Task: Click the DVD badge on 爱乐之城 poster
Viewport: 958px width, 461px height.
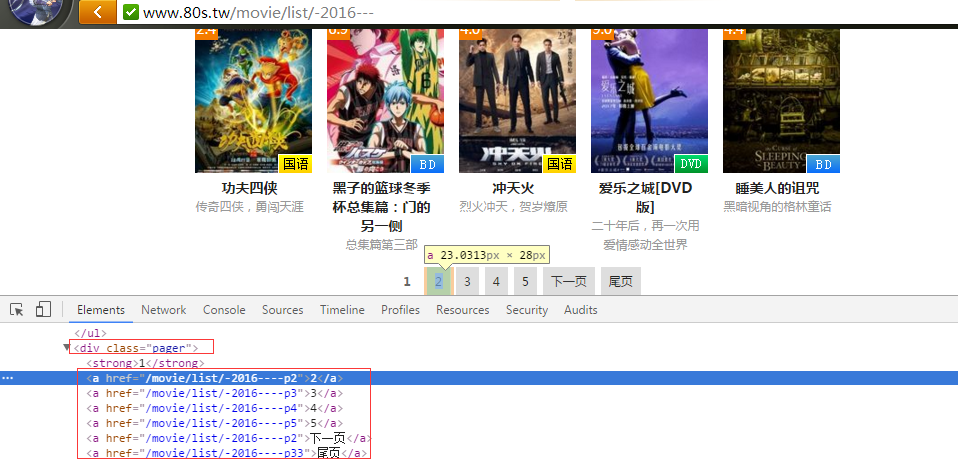Action: click(x=692, y=164)
